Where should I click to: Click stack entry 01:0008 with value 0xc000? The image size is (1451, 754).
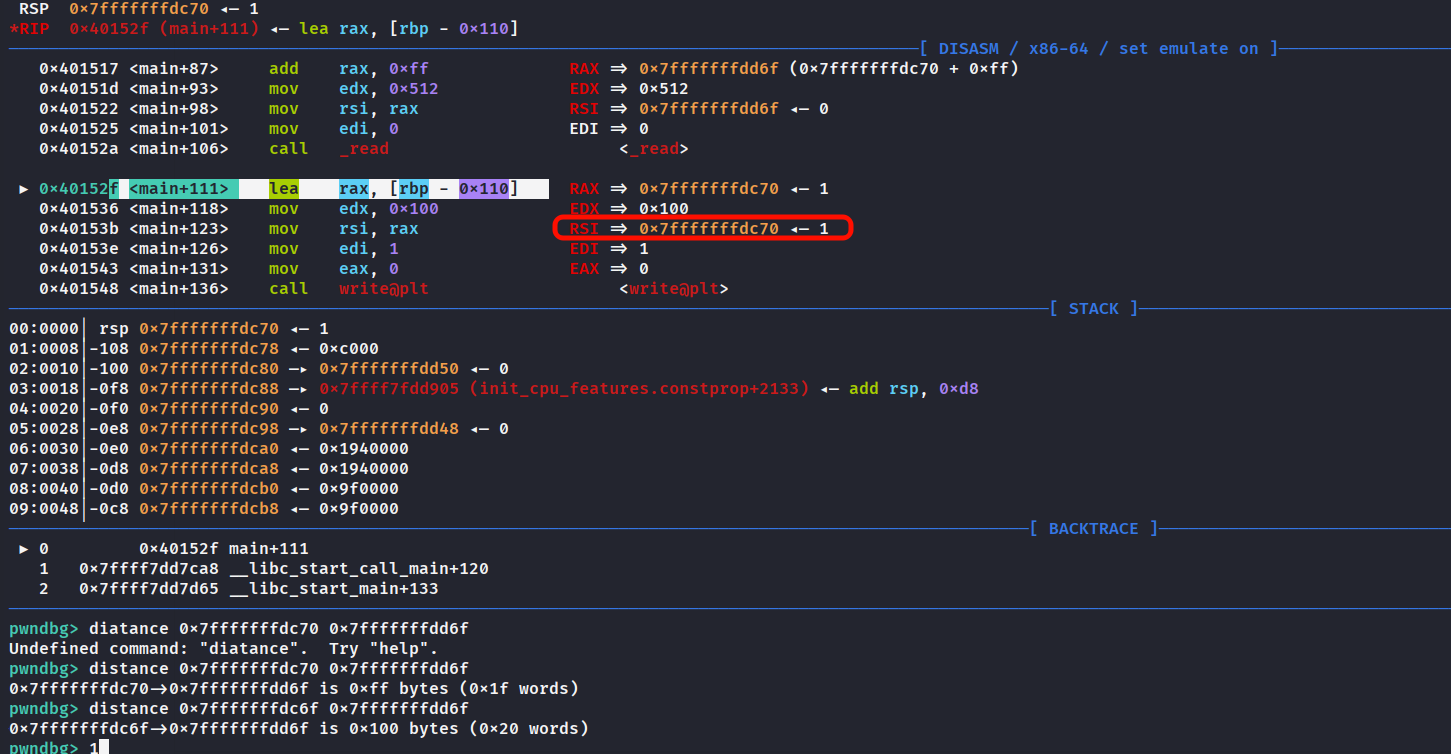[194, 348]
